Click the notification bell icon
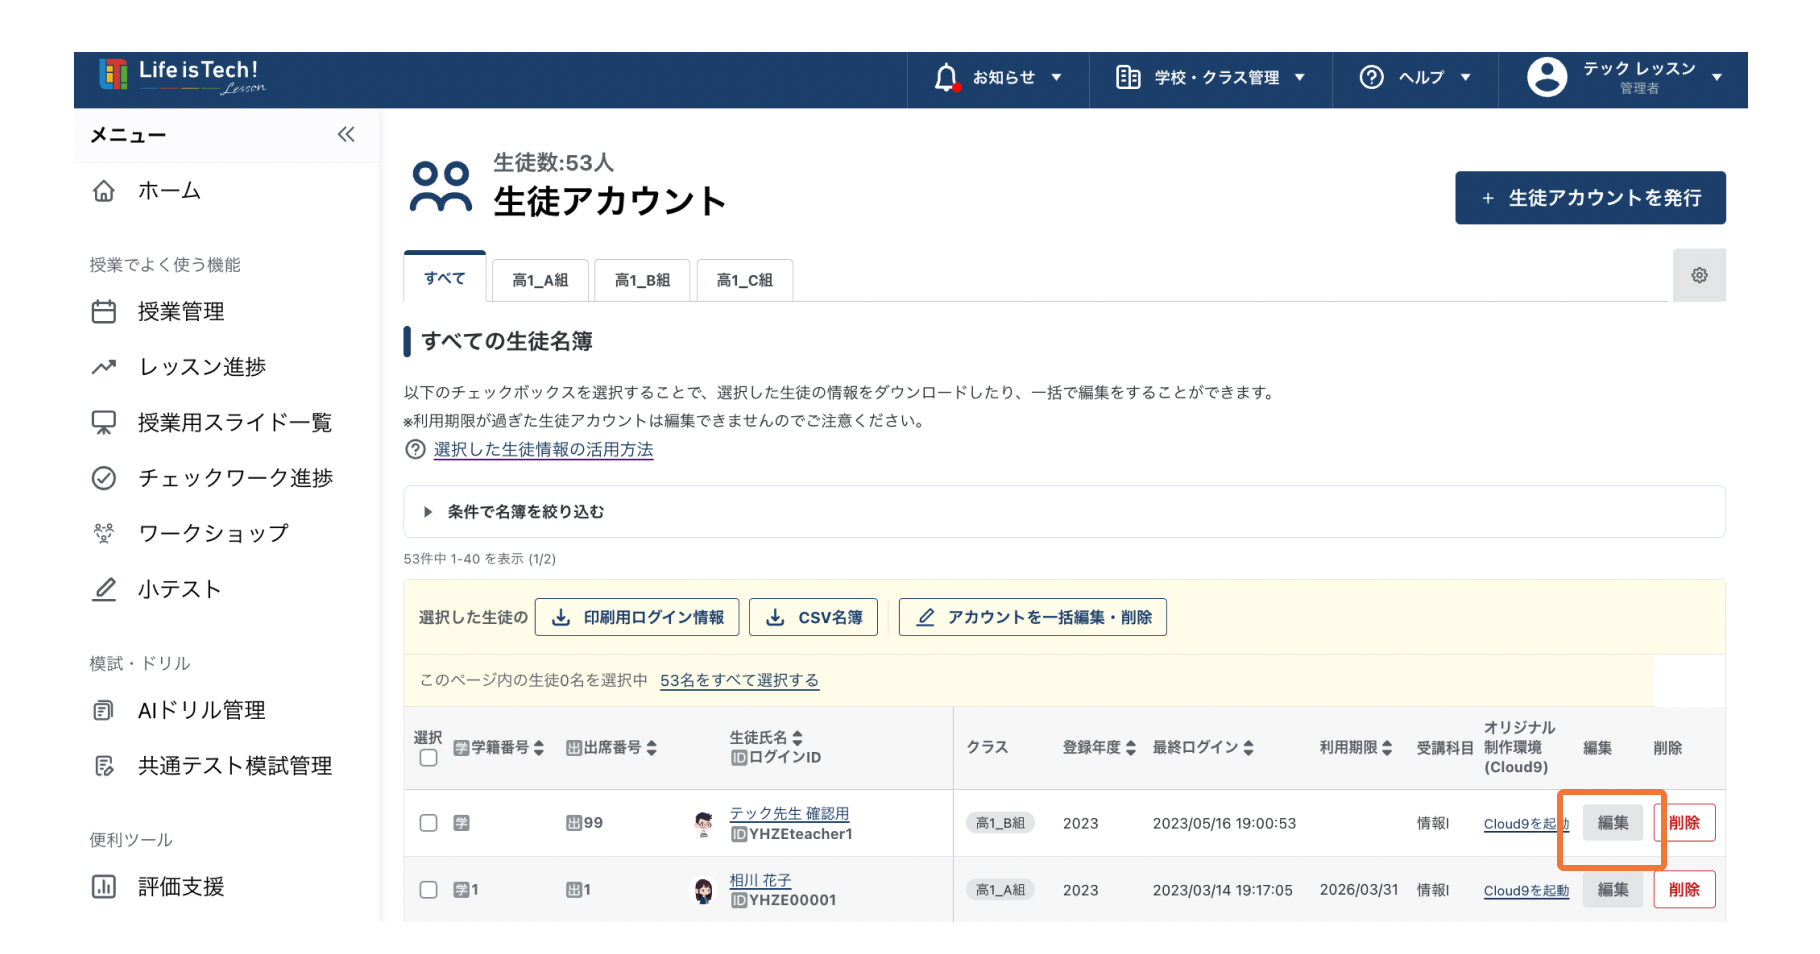Viewport: 1820px width, 954px height. coord(945,78)
